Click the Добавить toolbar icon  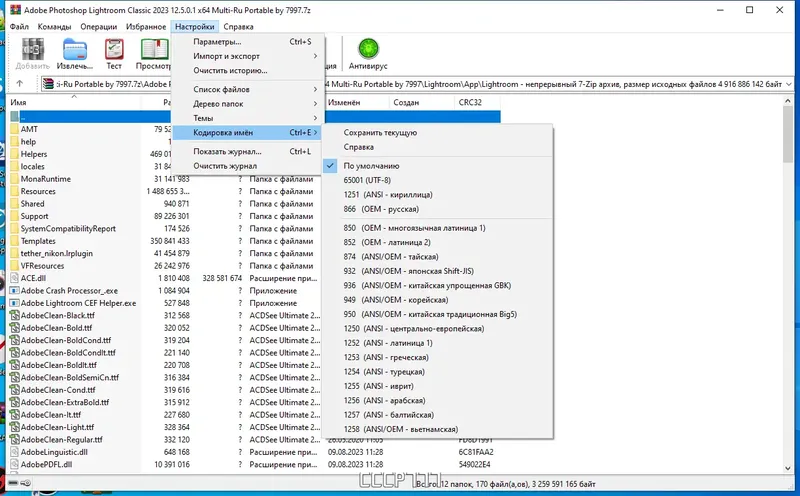(x=33, y=49)
